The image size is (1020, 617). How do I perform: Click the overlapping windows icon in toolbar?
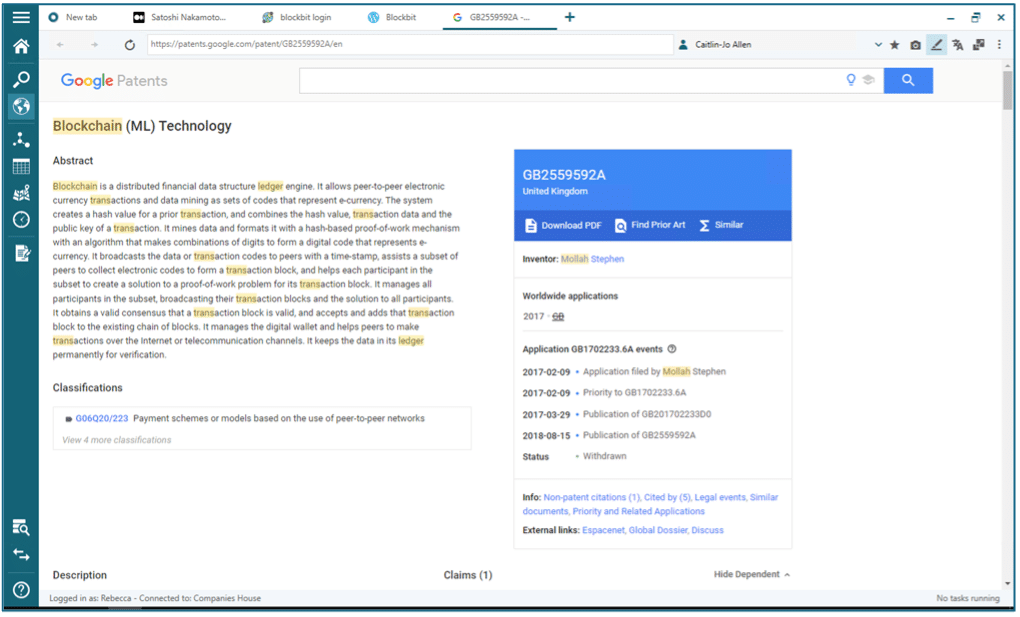pos(978,45)
